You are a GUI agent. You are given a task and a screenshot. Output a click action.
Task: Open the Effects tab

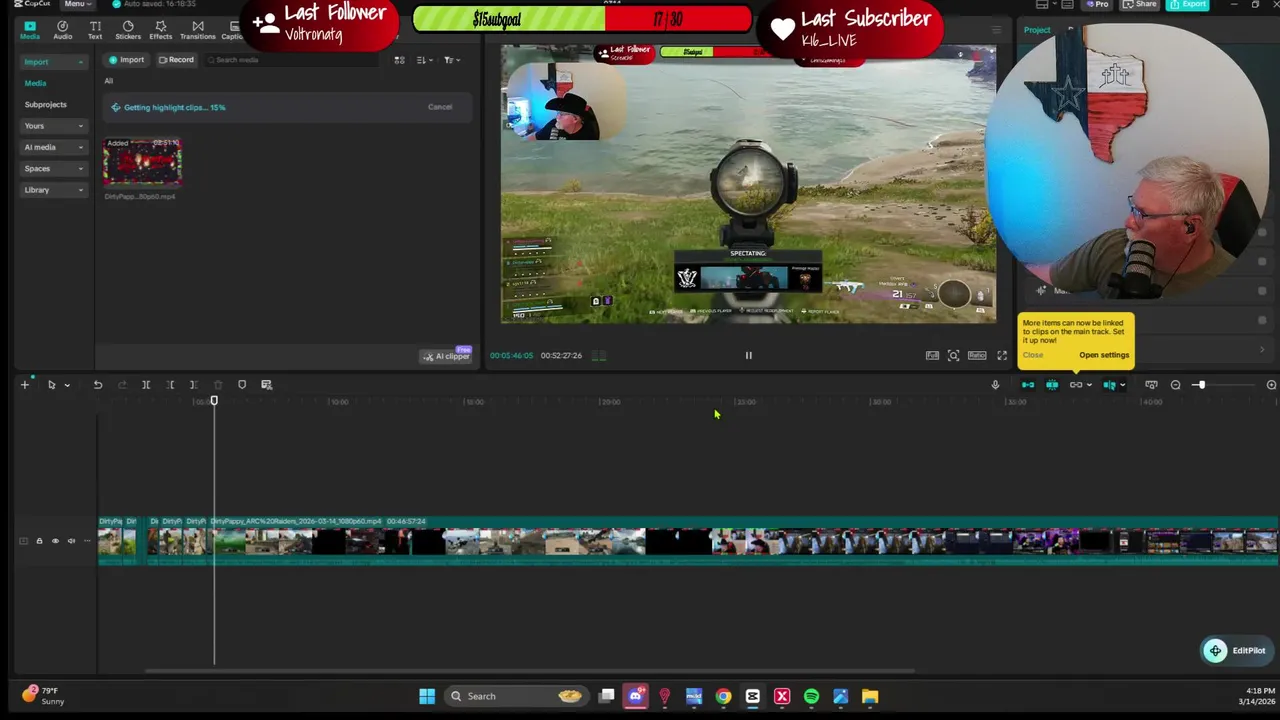click(x=160, y=30)
